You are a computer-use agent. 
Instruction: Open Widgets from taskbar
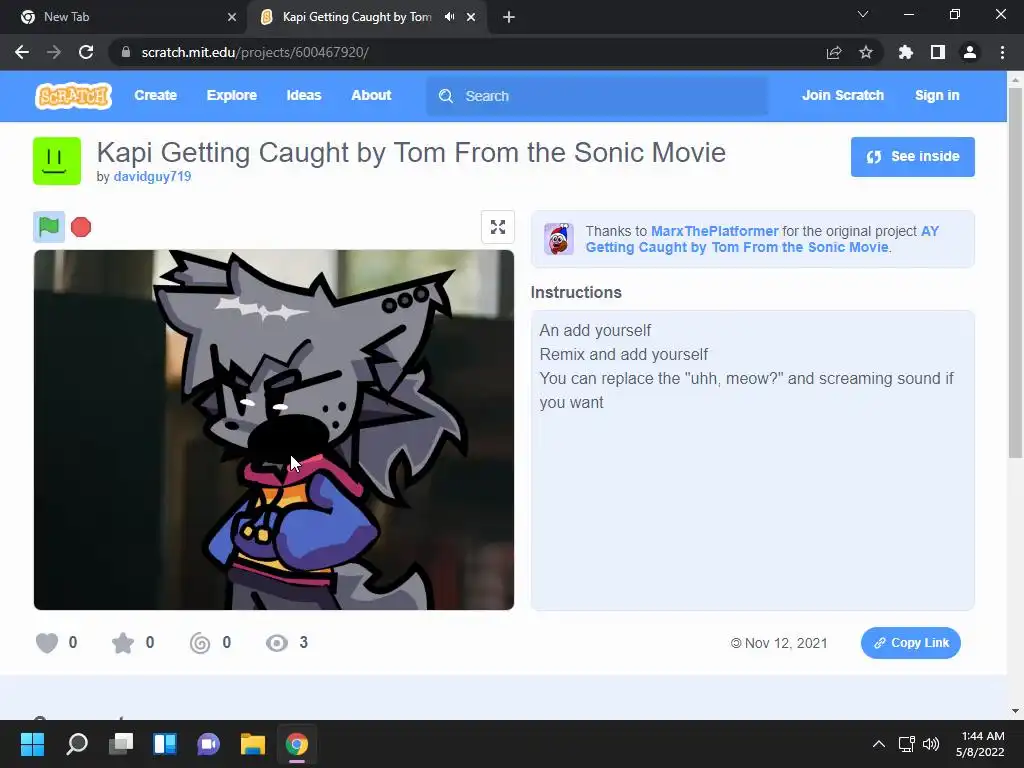[165, 744]
